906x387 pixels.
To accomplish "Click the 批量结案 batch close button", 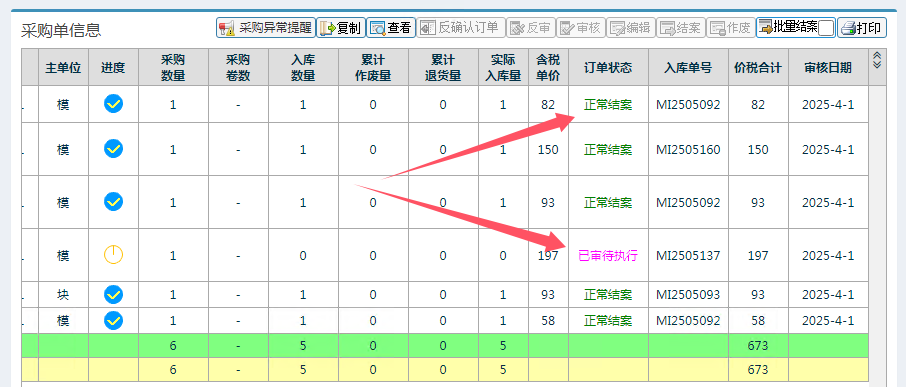I will tap(788, 27).
